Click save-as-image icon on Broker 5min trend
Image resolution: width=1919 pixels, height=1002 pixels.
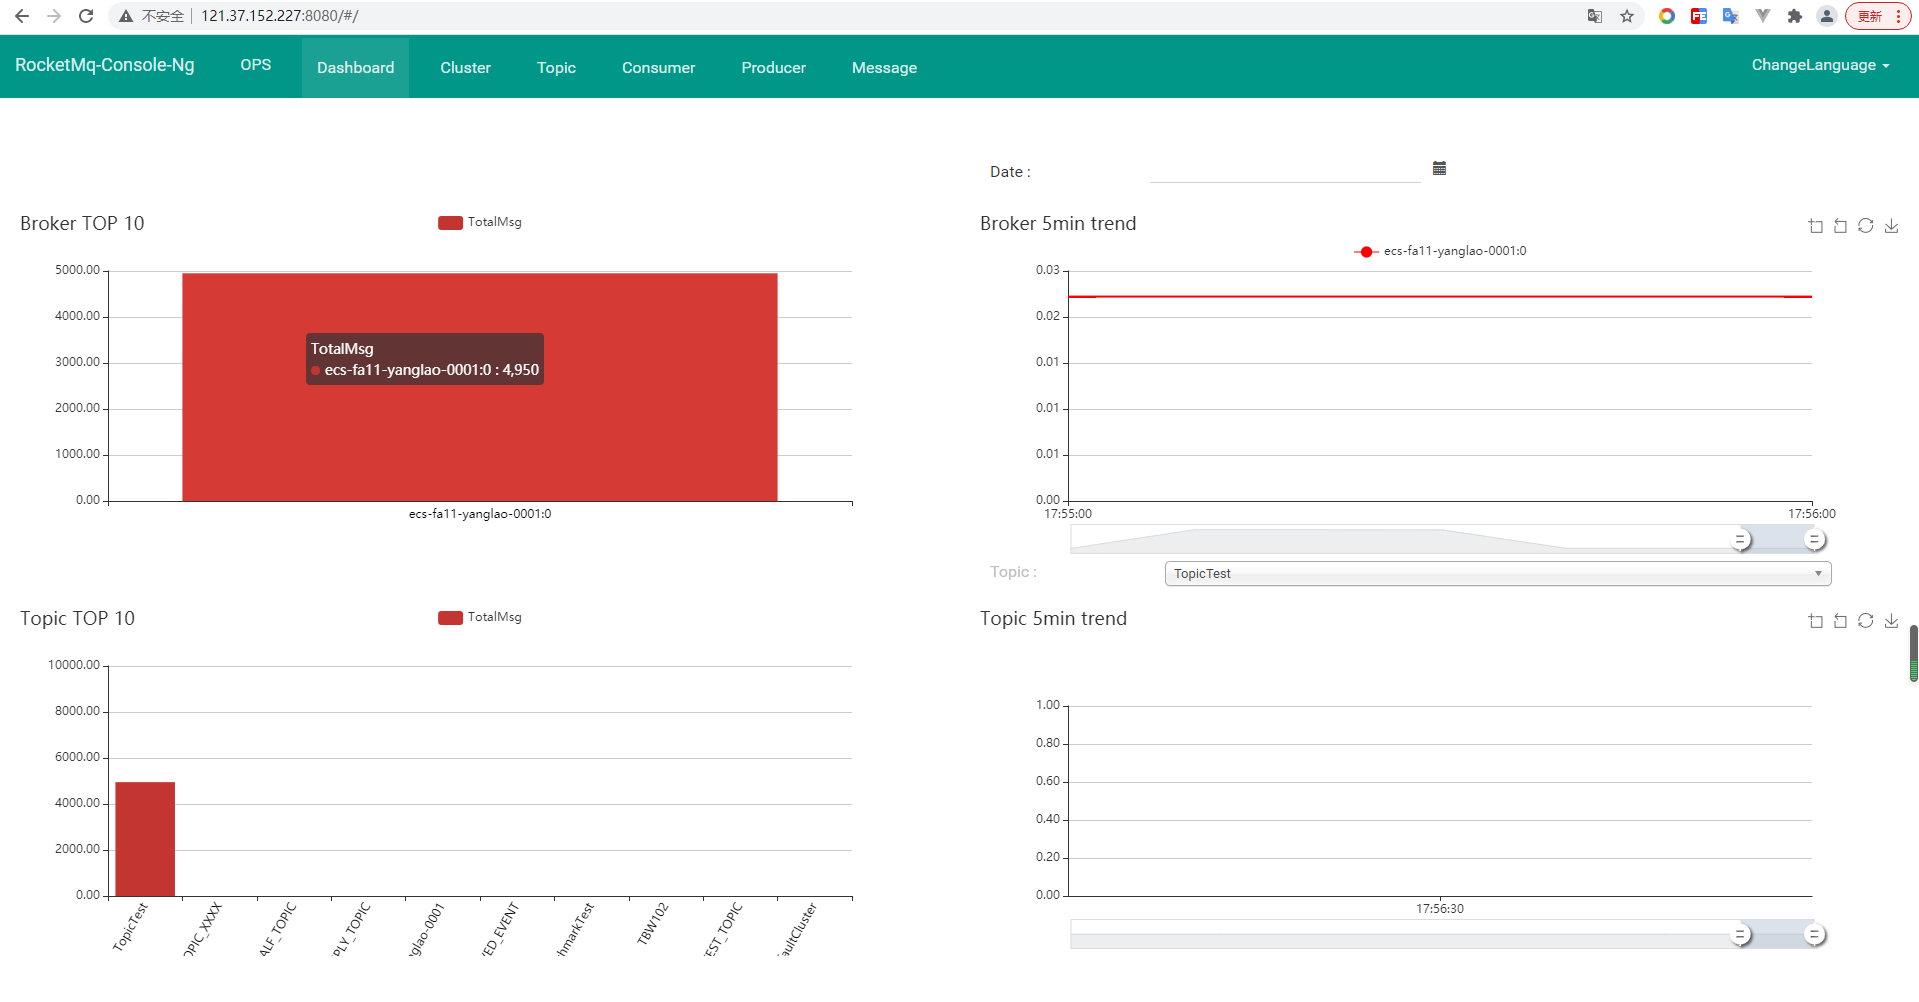(x=1891, y=226)
